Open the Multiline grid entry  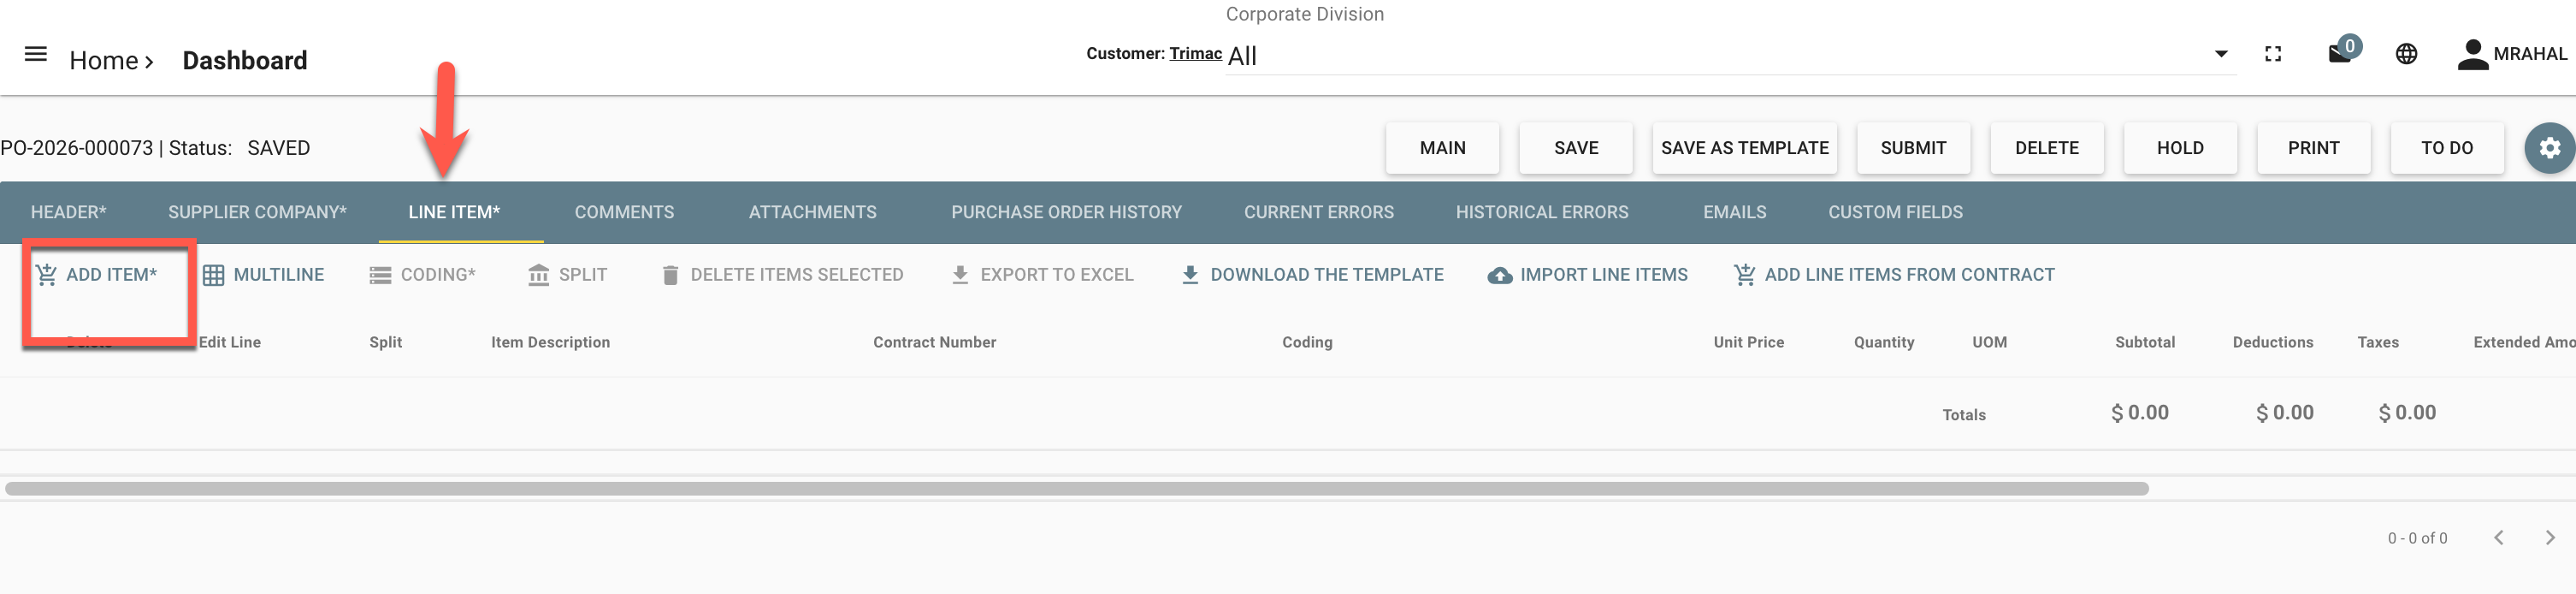coord(263,275)
